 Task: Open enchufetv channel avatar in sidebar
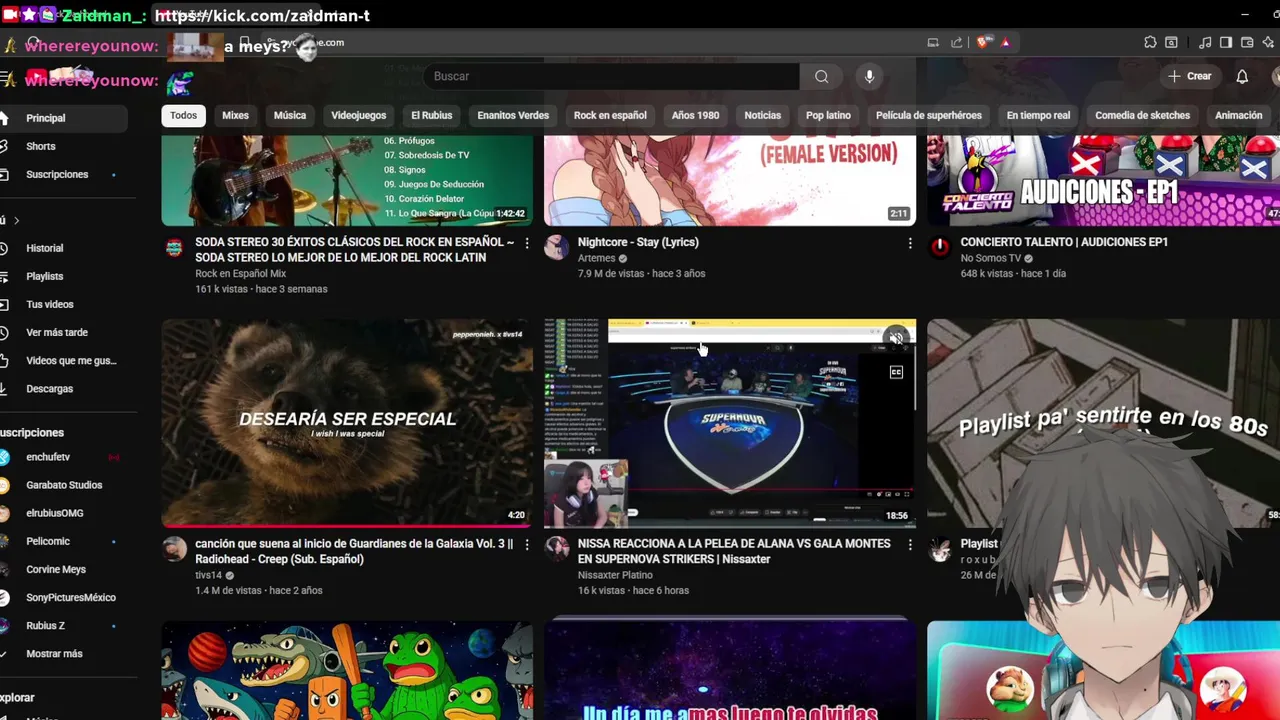(5, 457)
